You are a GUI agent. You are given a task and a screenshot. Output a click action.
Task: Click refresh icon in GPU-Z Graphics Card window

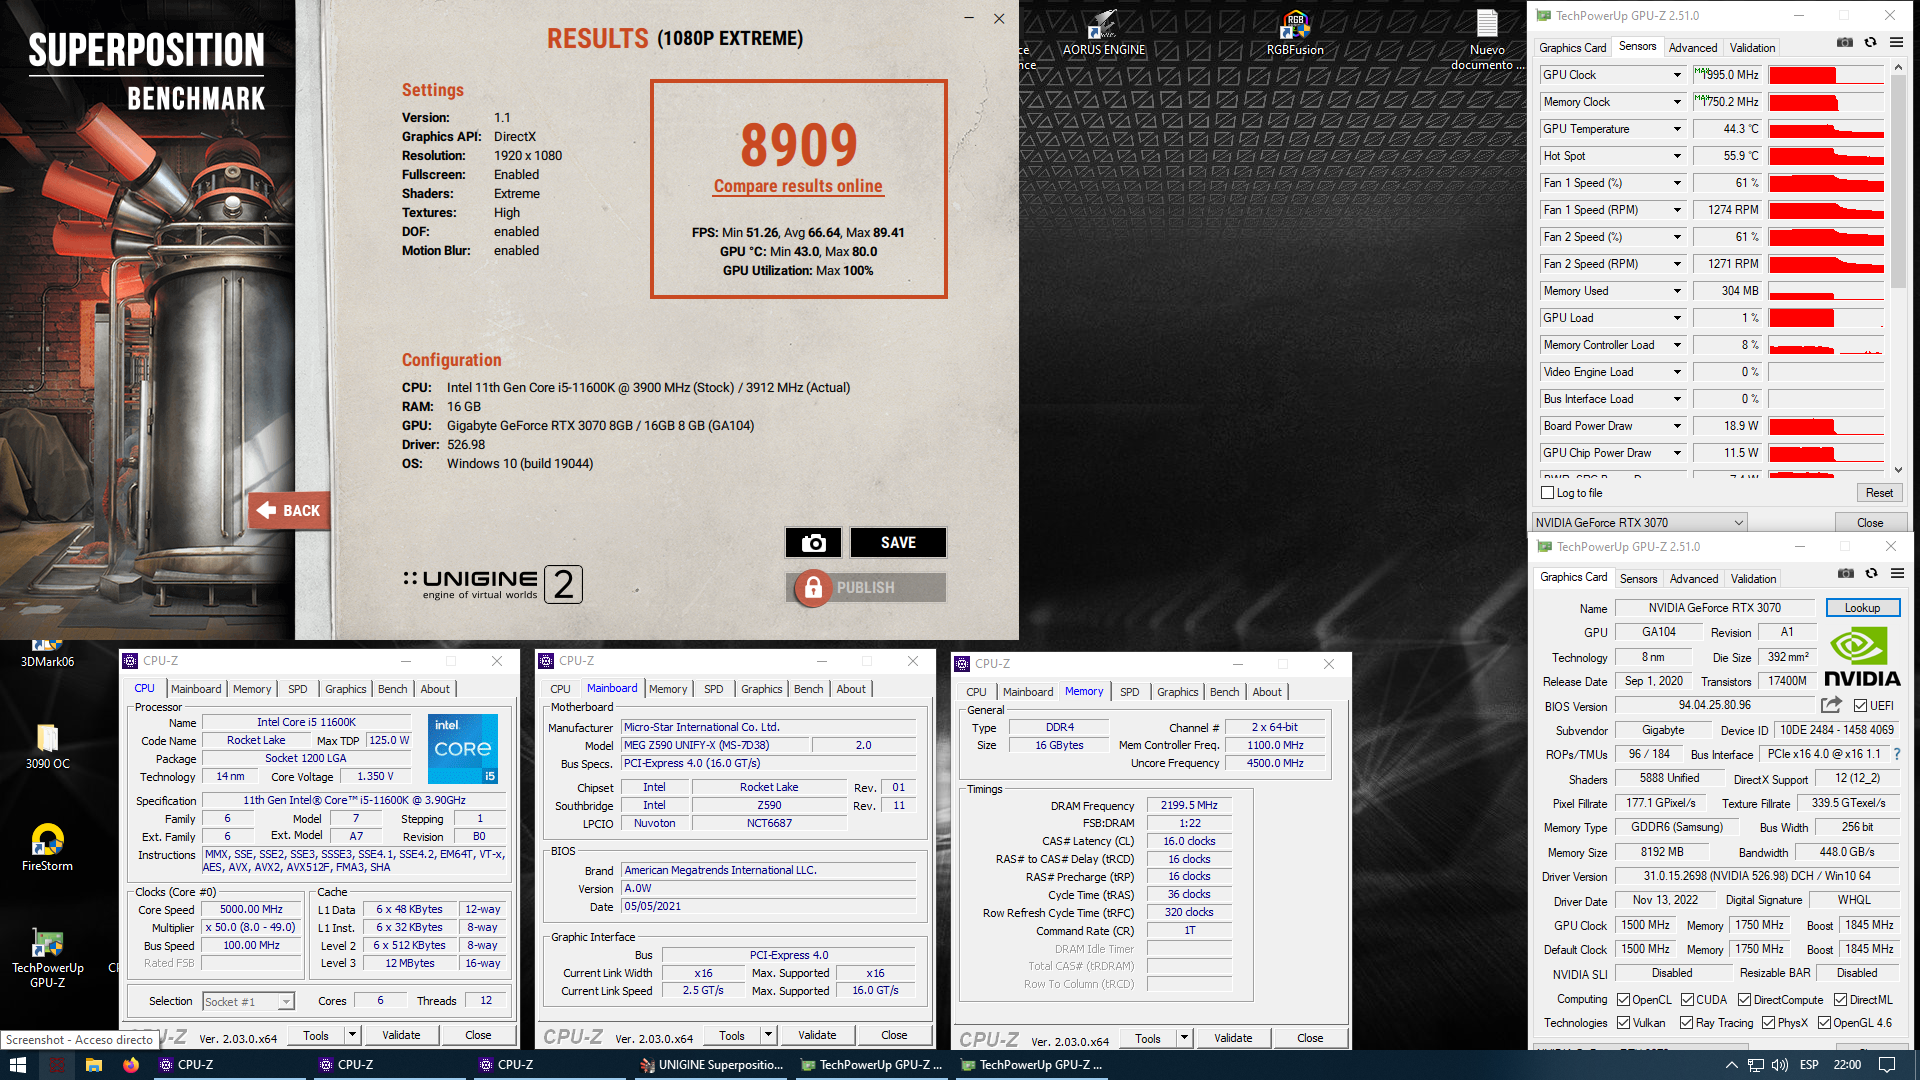pos(1871,573)
